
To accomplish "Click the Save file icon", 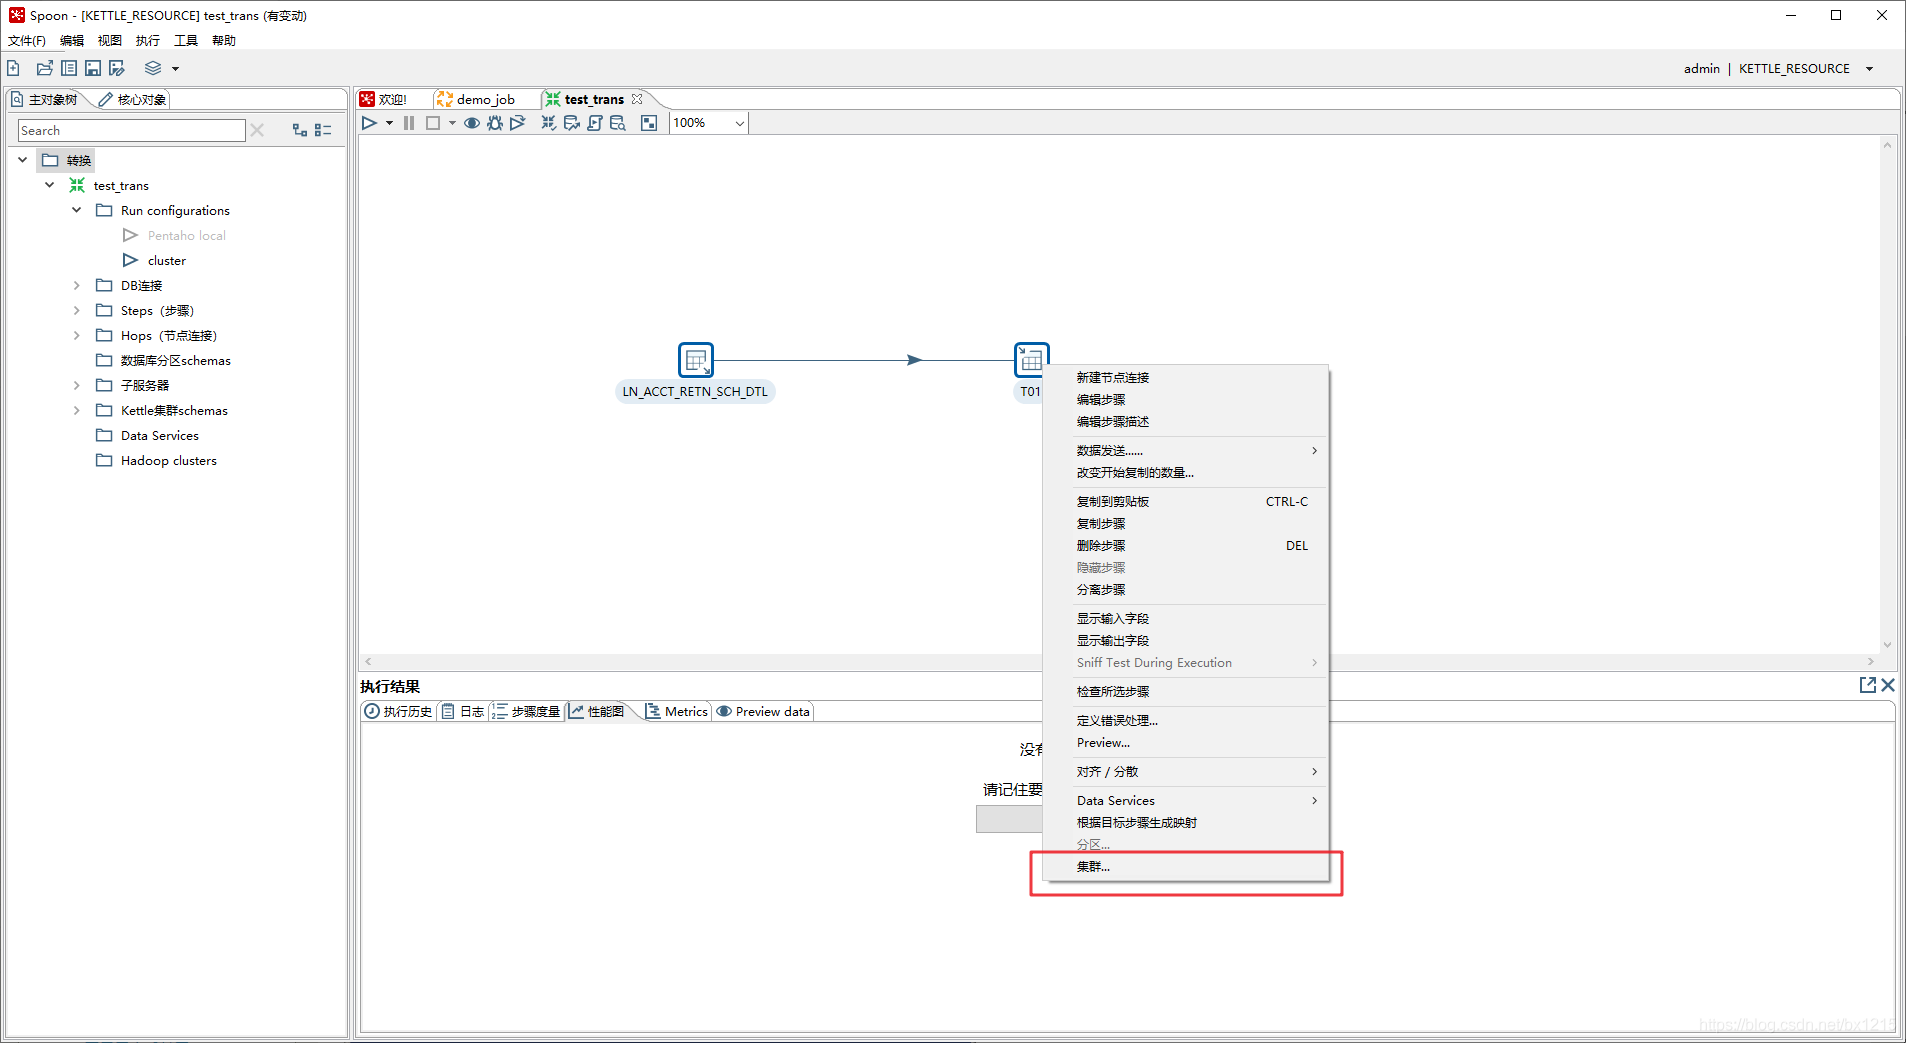I will pos(93,68).
